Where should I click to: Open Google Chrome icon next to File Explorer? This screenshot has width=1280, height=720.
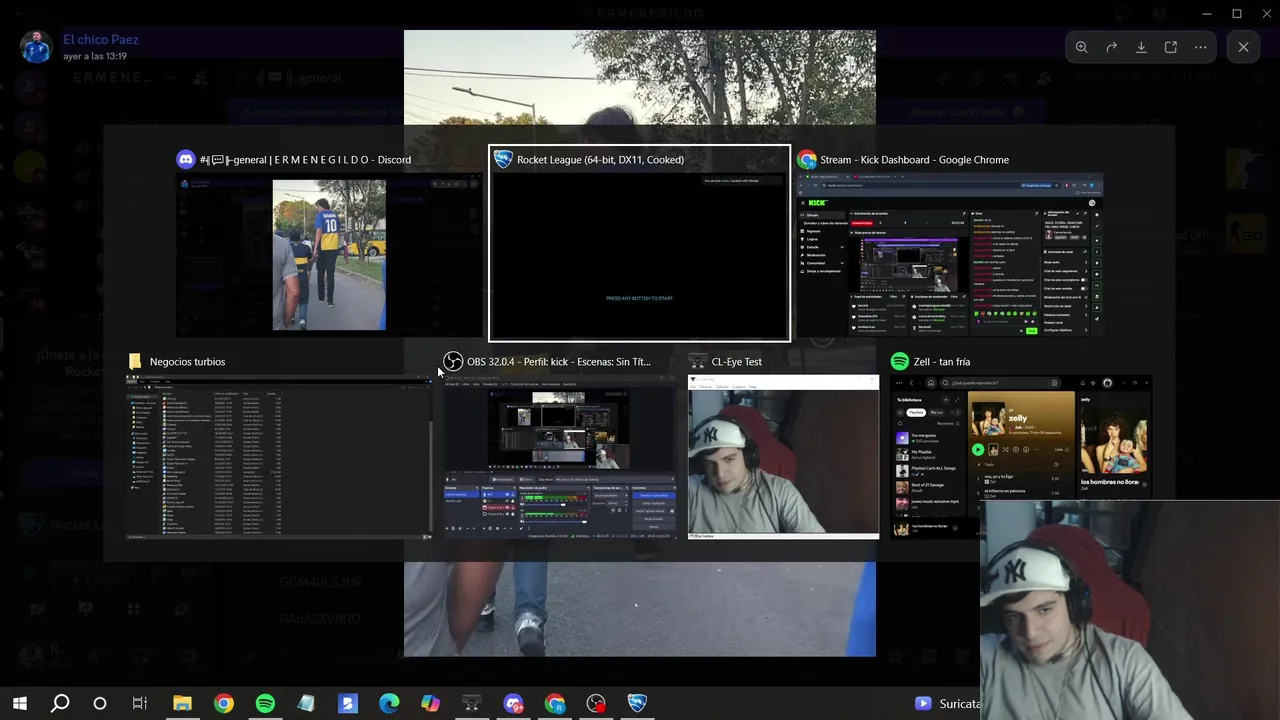[x=224, y=704]
